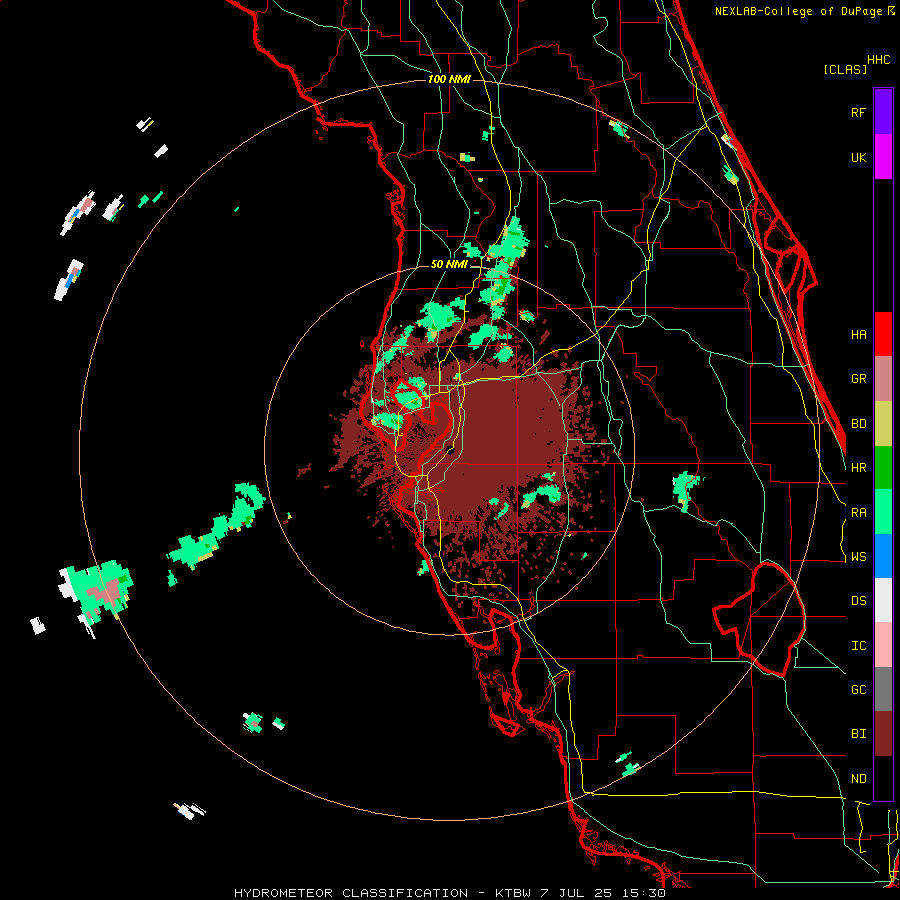Click the WS blue legend swatch
The height and width of the screenshot is (900, 900).
click(883, 556)
